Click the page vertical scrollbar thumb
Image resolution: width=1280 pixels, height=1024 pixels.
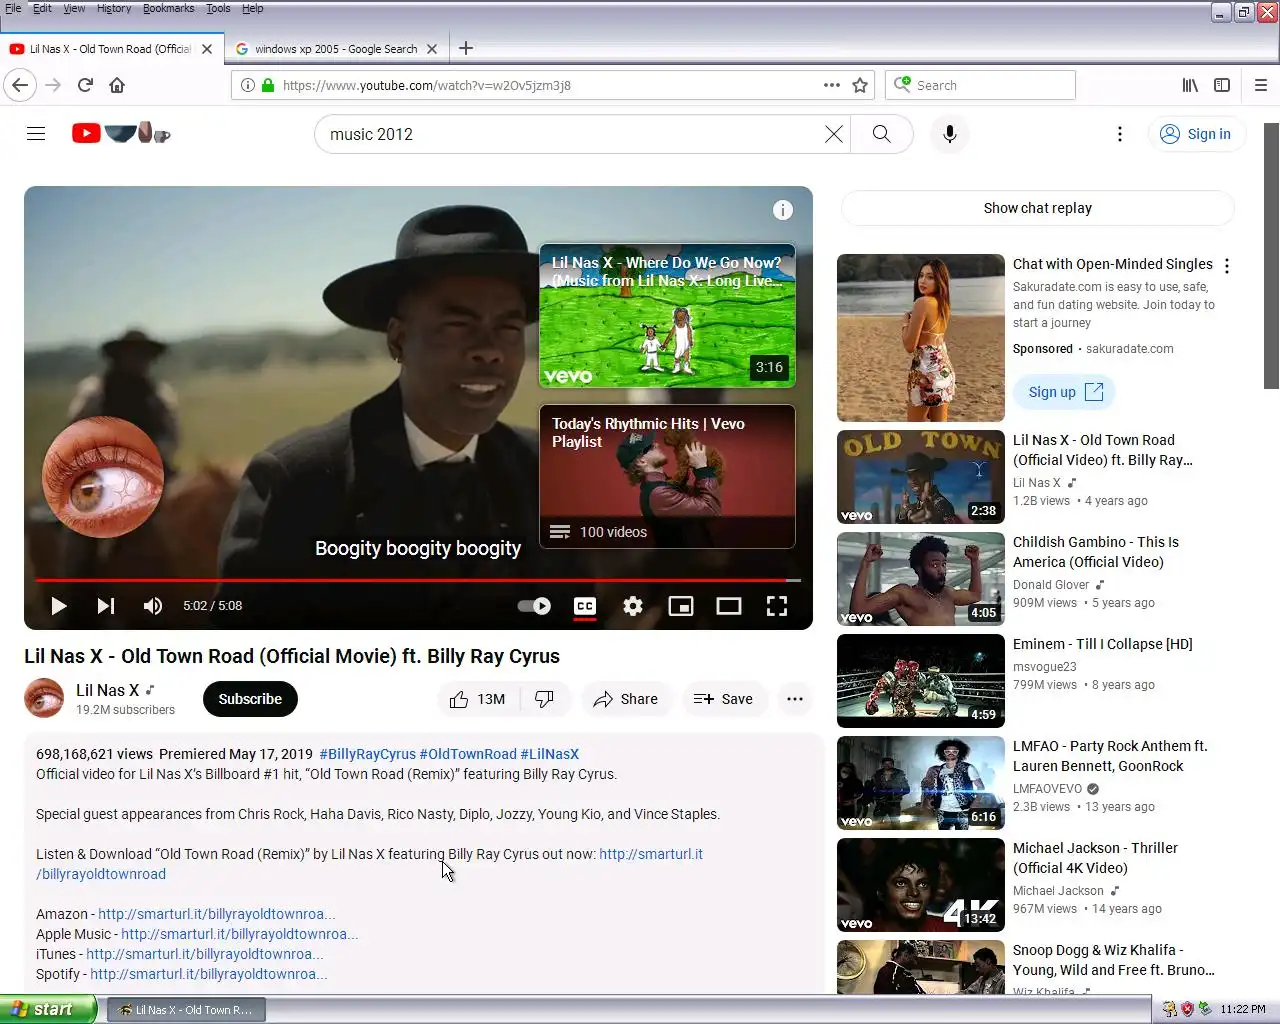pos(1271,256)
